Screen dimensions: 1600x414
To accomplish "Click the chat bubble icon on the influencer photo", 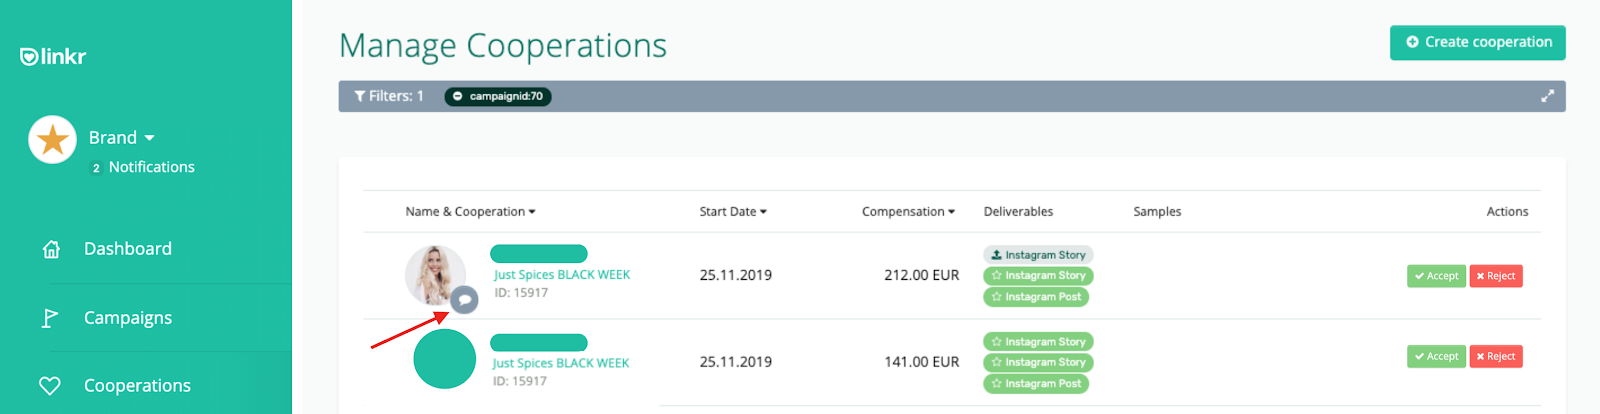I will click(x=464, y=299).
